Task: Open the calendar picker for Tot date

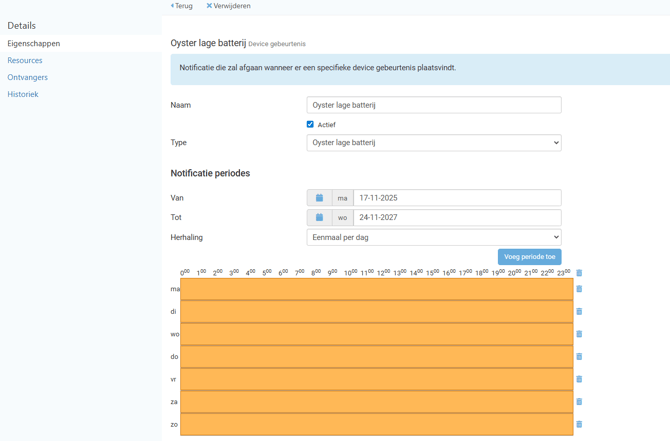Action: click(319, 217)
